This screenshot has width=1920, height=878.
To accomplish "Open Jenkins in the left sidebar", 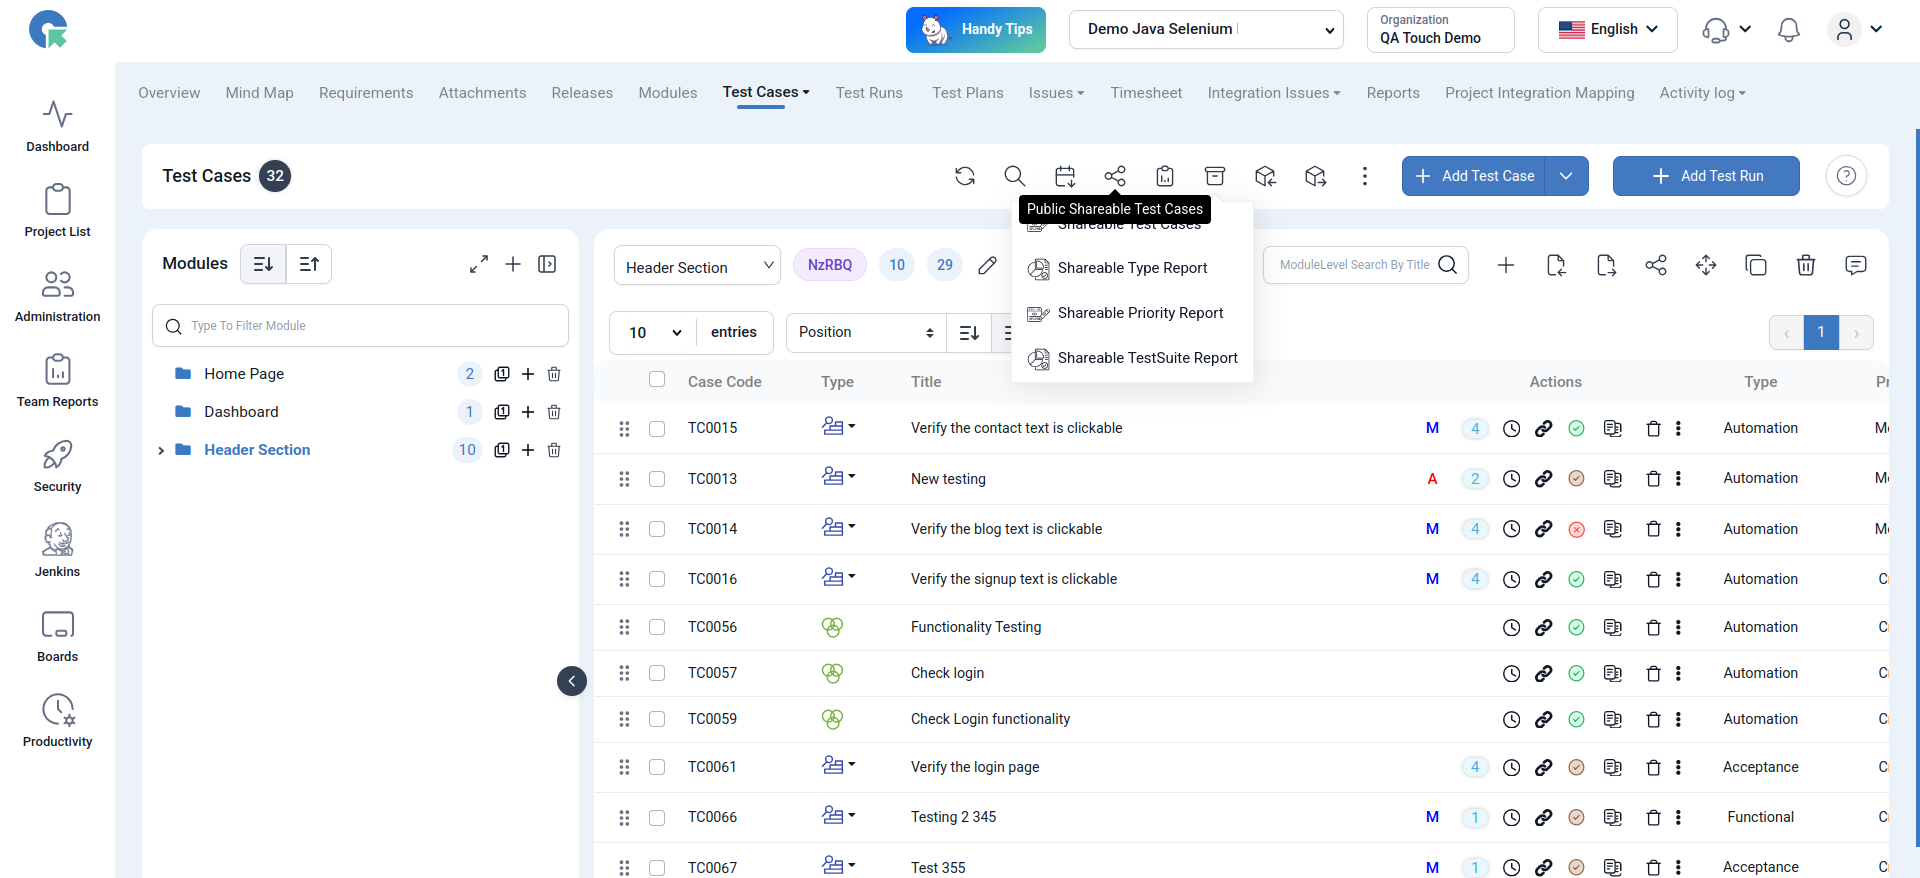I will (x=57, y=550).
